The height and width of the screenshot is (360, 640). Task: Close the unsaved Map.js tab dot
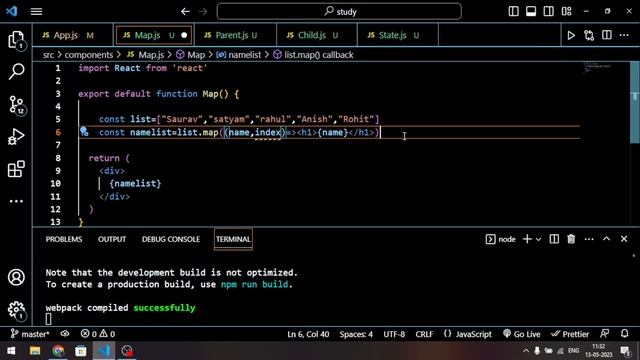[184, 35]
